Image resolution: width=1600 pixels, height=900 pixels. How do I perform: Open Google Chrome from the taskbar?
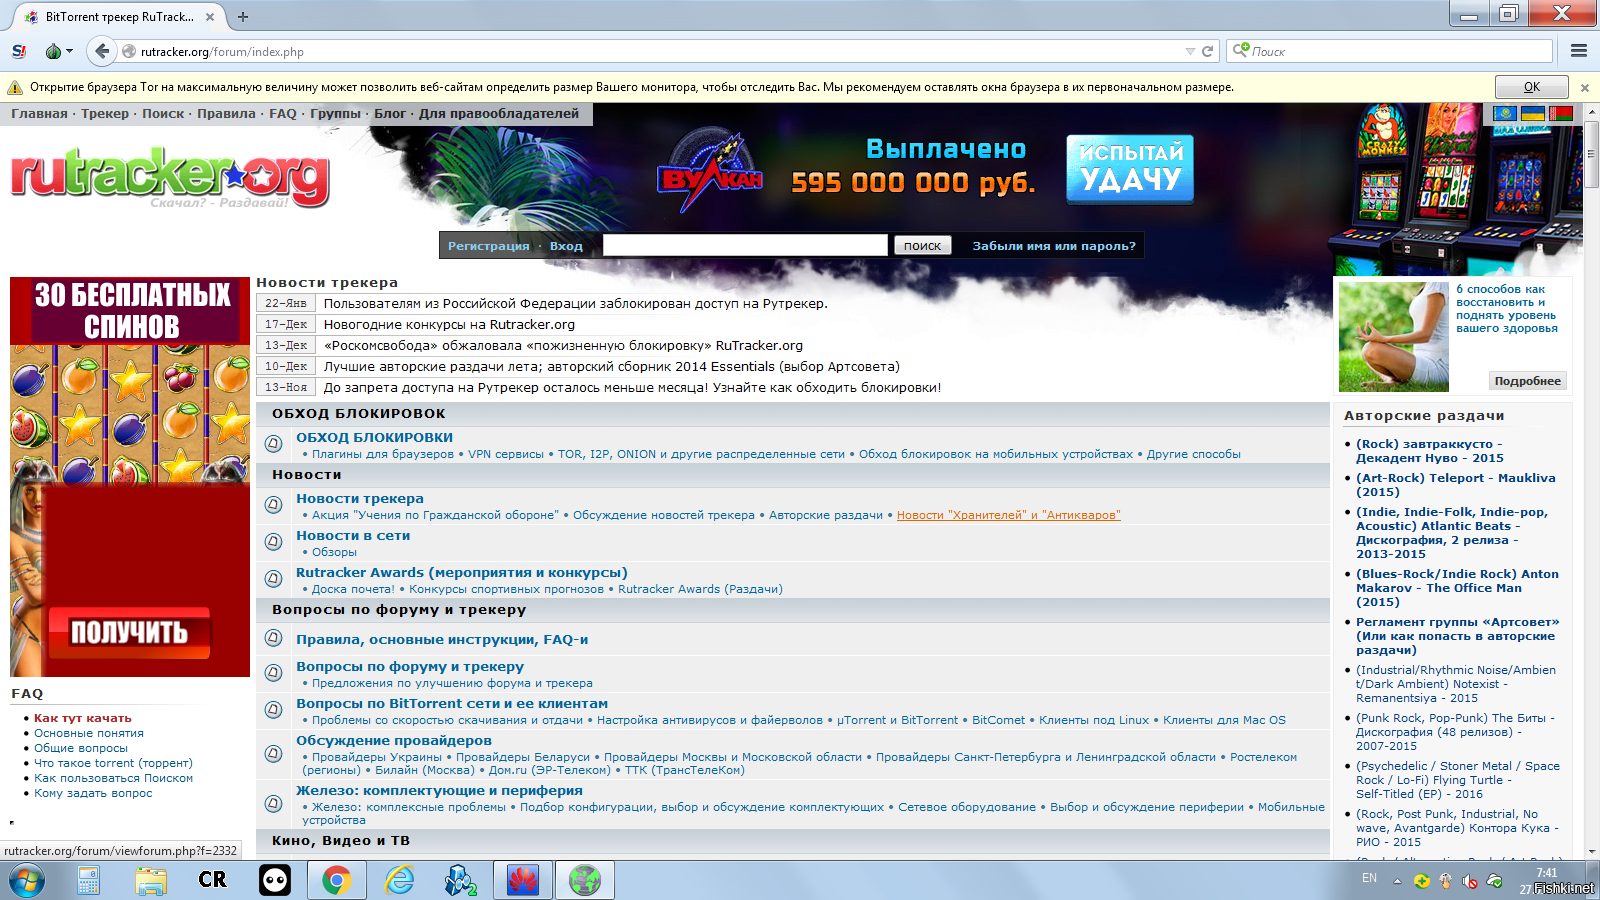[x=336, y=881]
